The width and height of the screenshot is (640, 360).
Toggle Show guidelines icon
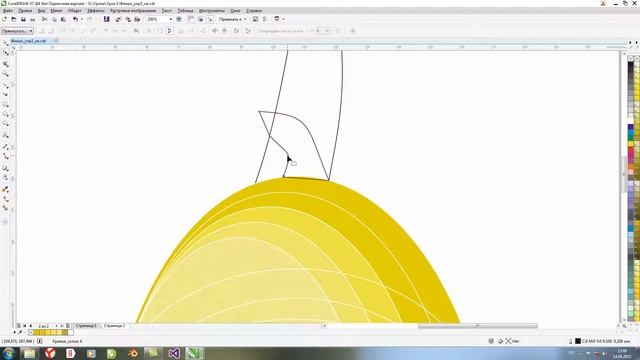[210, 19]
